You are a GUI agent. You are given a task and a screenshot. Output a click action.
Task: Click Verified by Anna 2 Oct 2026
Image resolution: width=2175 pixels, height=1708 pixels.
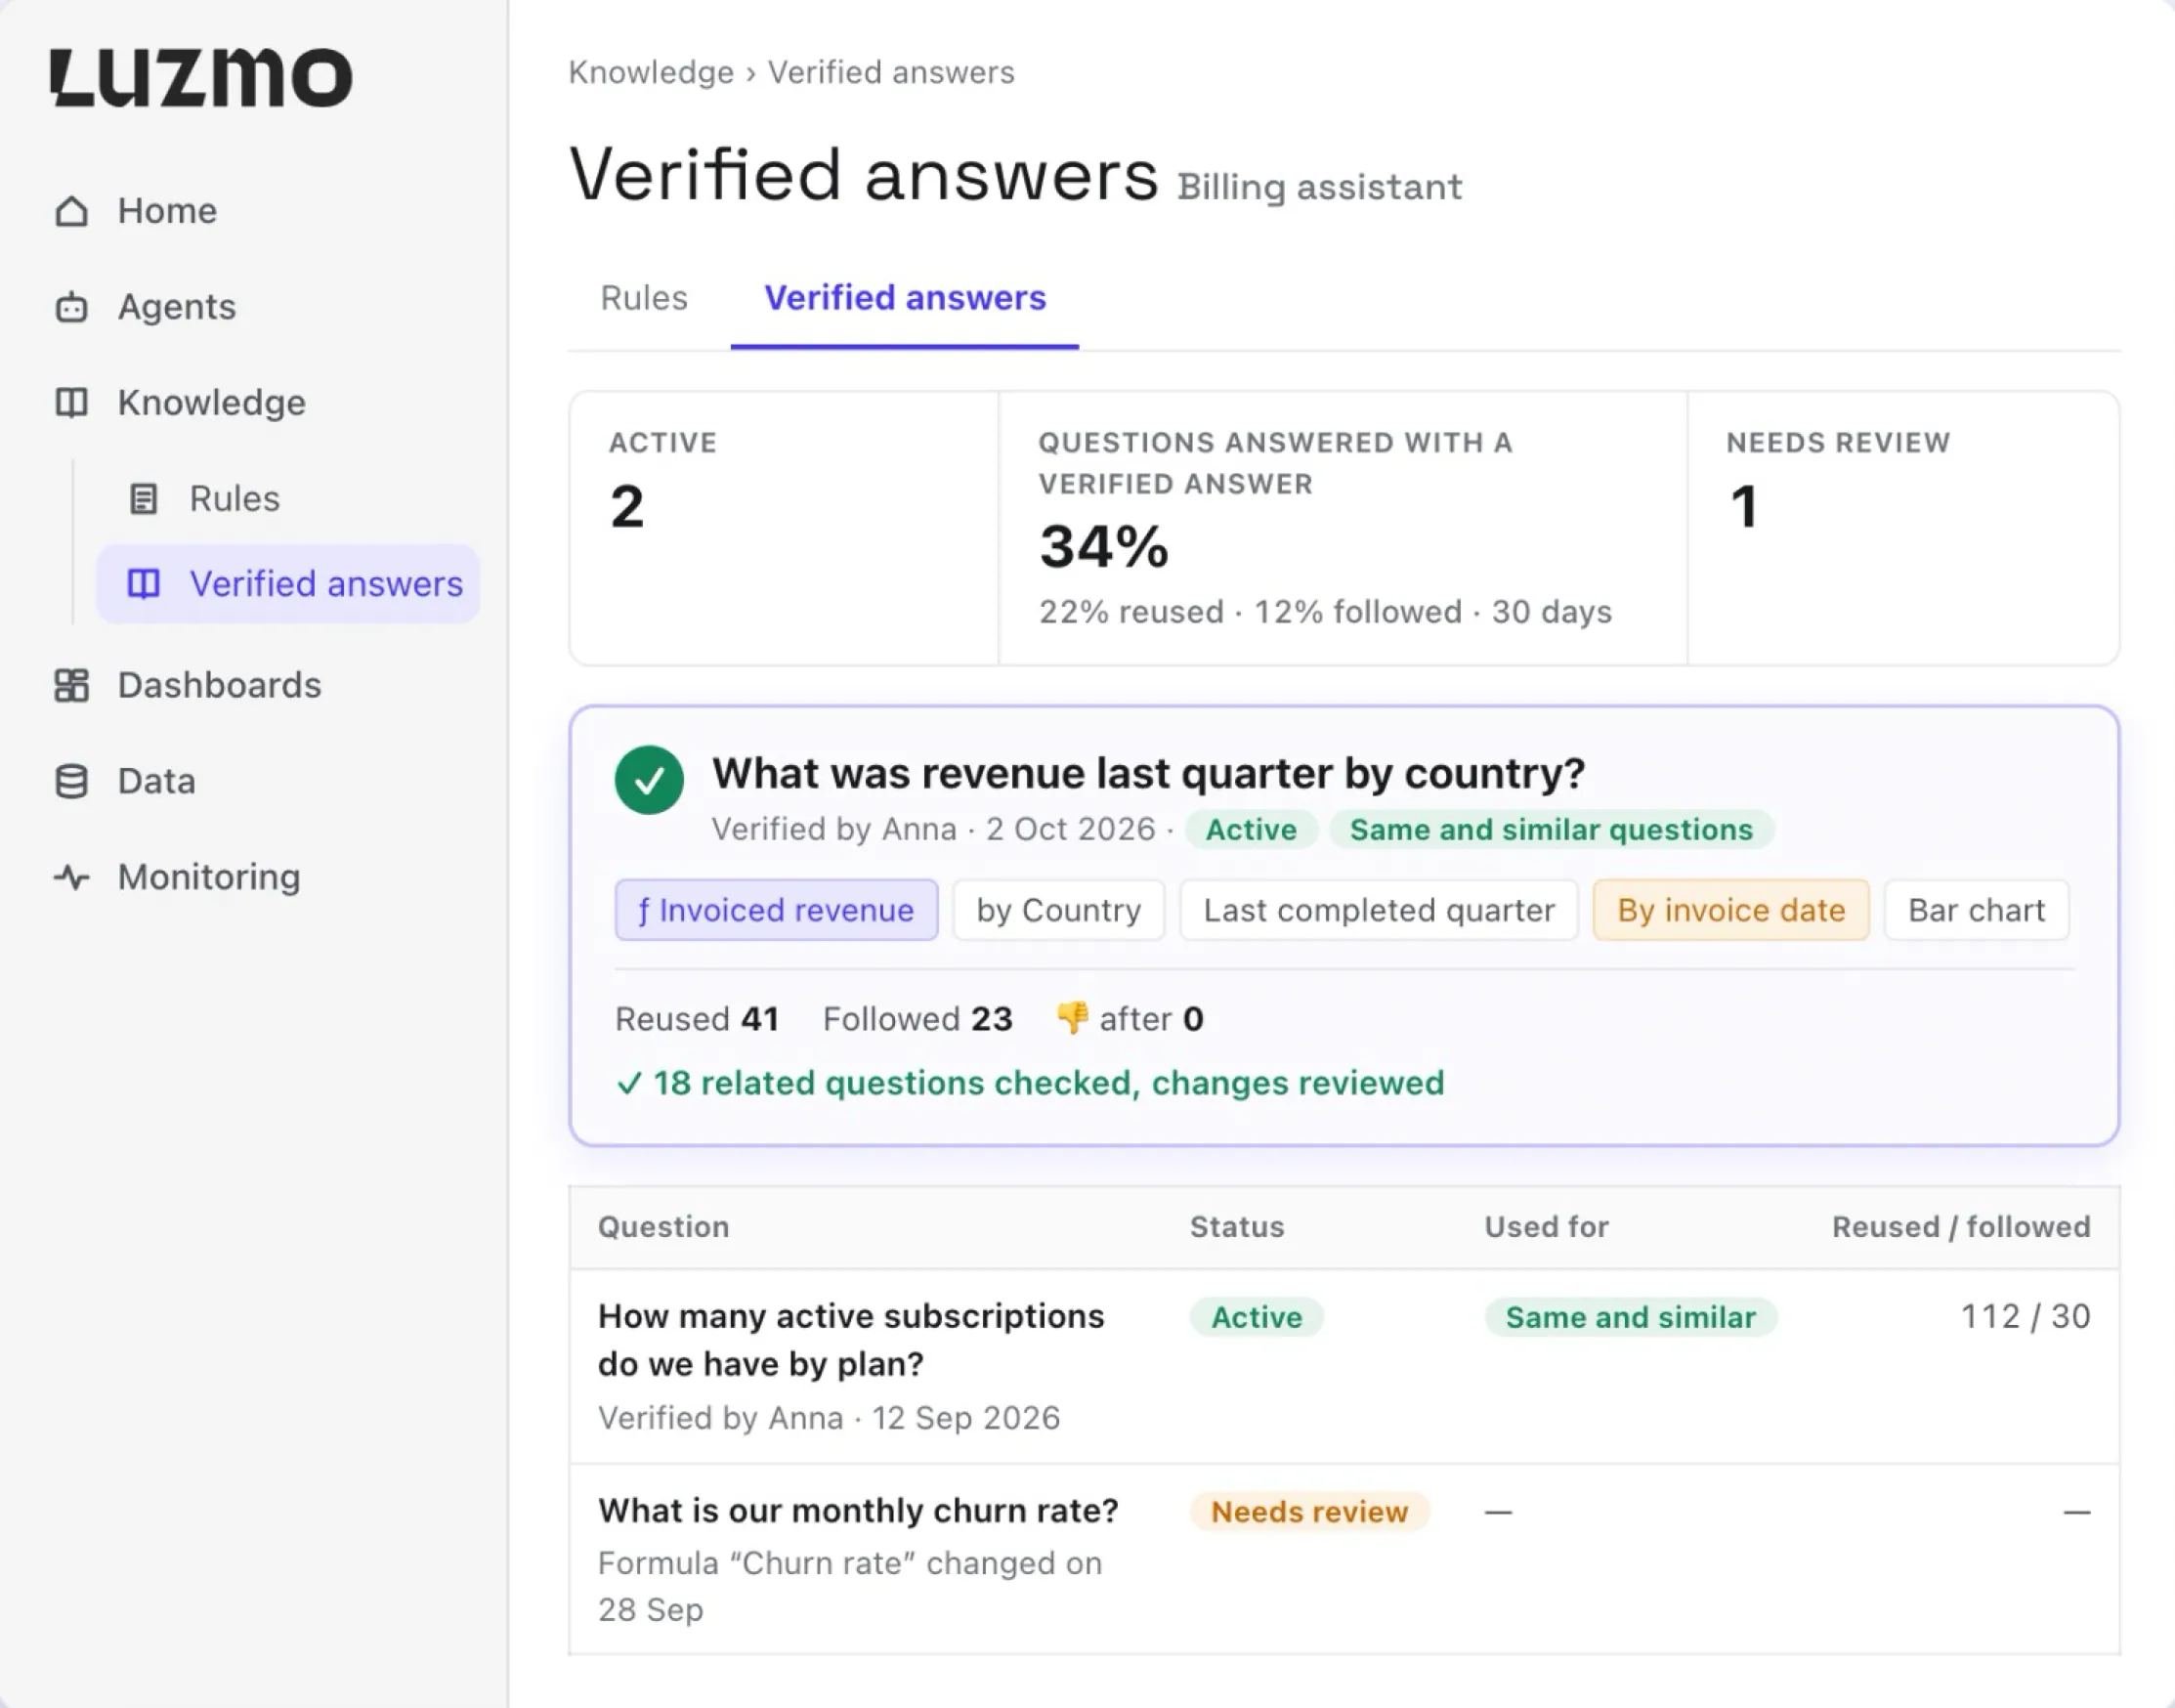(933, 829)
